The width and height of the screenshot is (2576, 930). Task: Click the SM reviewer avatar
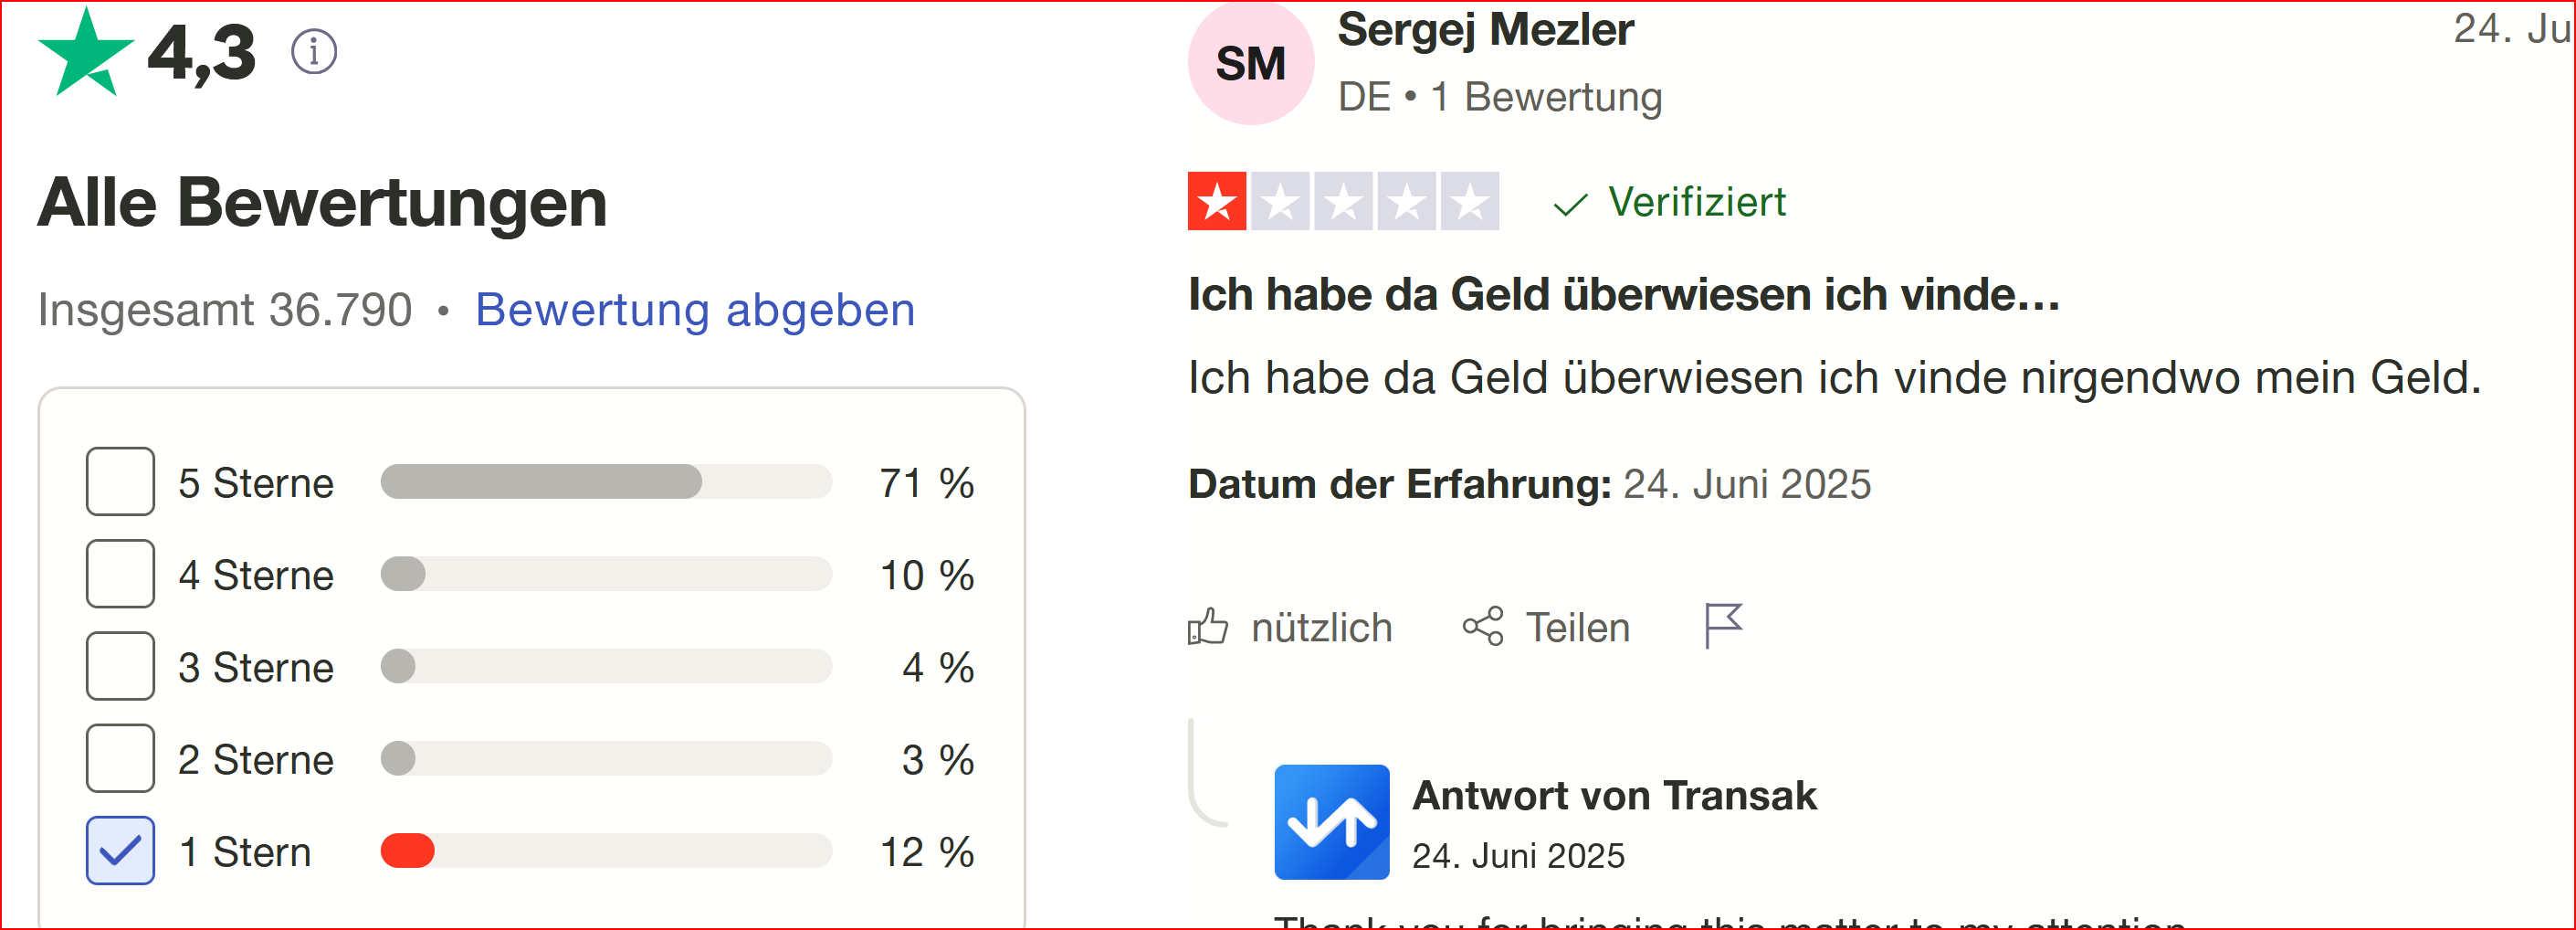(1250, 63)
